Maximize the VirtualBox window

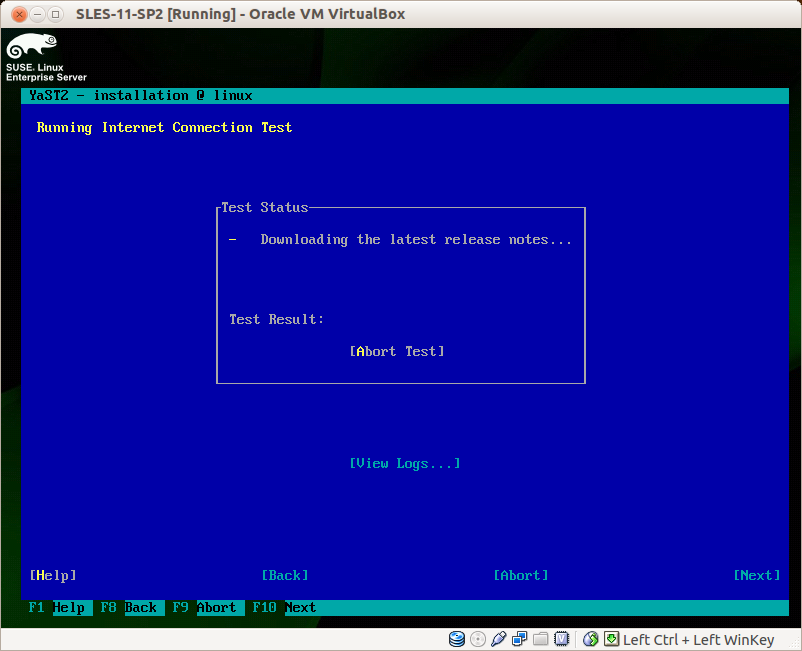[55, 14]
